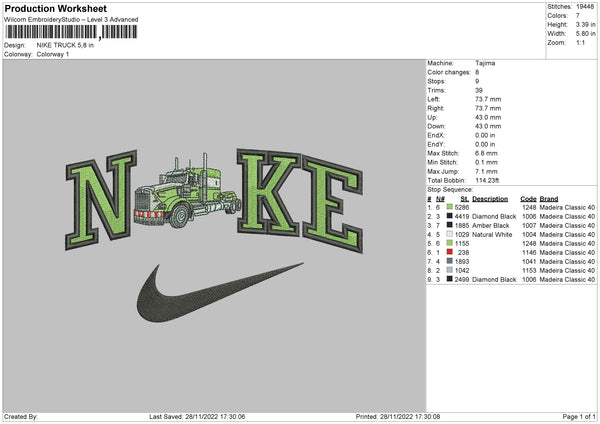
Task: Click 'Amber Black' description in stop 3
Action: click(491, 225)
